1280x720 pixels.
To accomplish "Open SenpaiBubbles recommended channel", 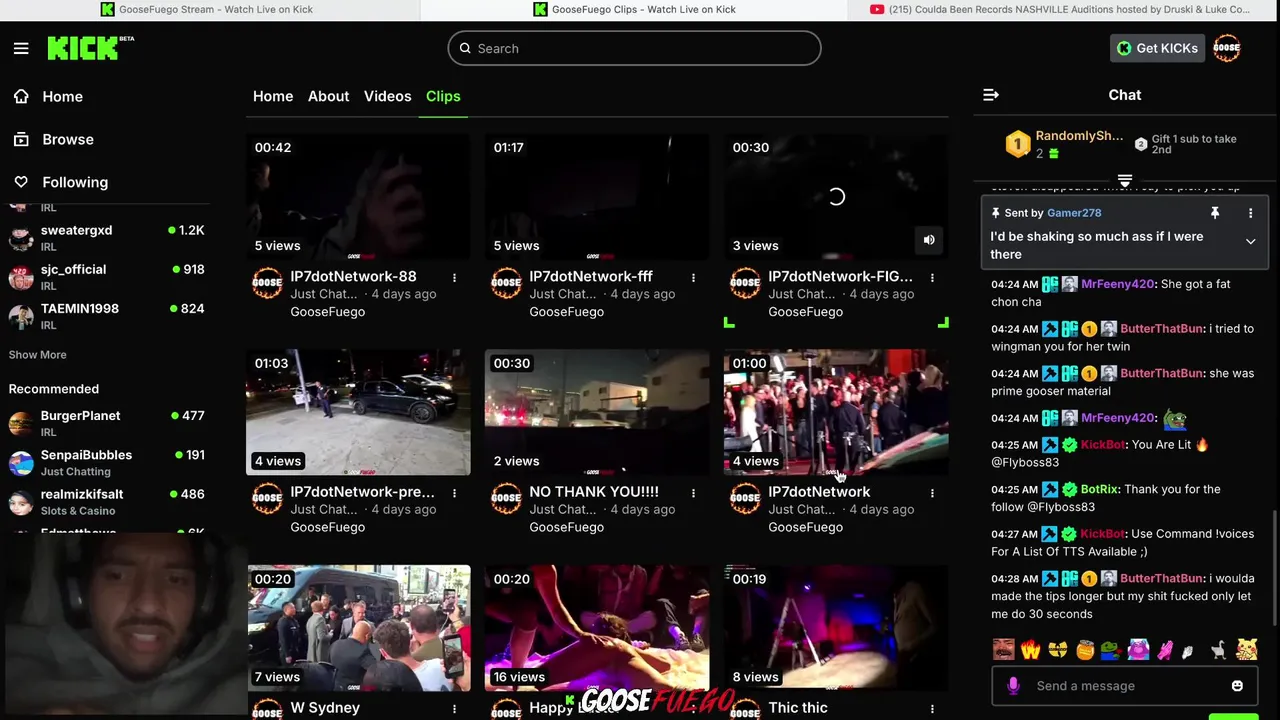I will click(107, 462).
